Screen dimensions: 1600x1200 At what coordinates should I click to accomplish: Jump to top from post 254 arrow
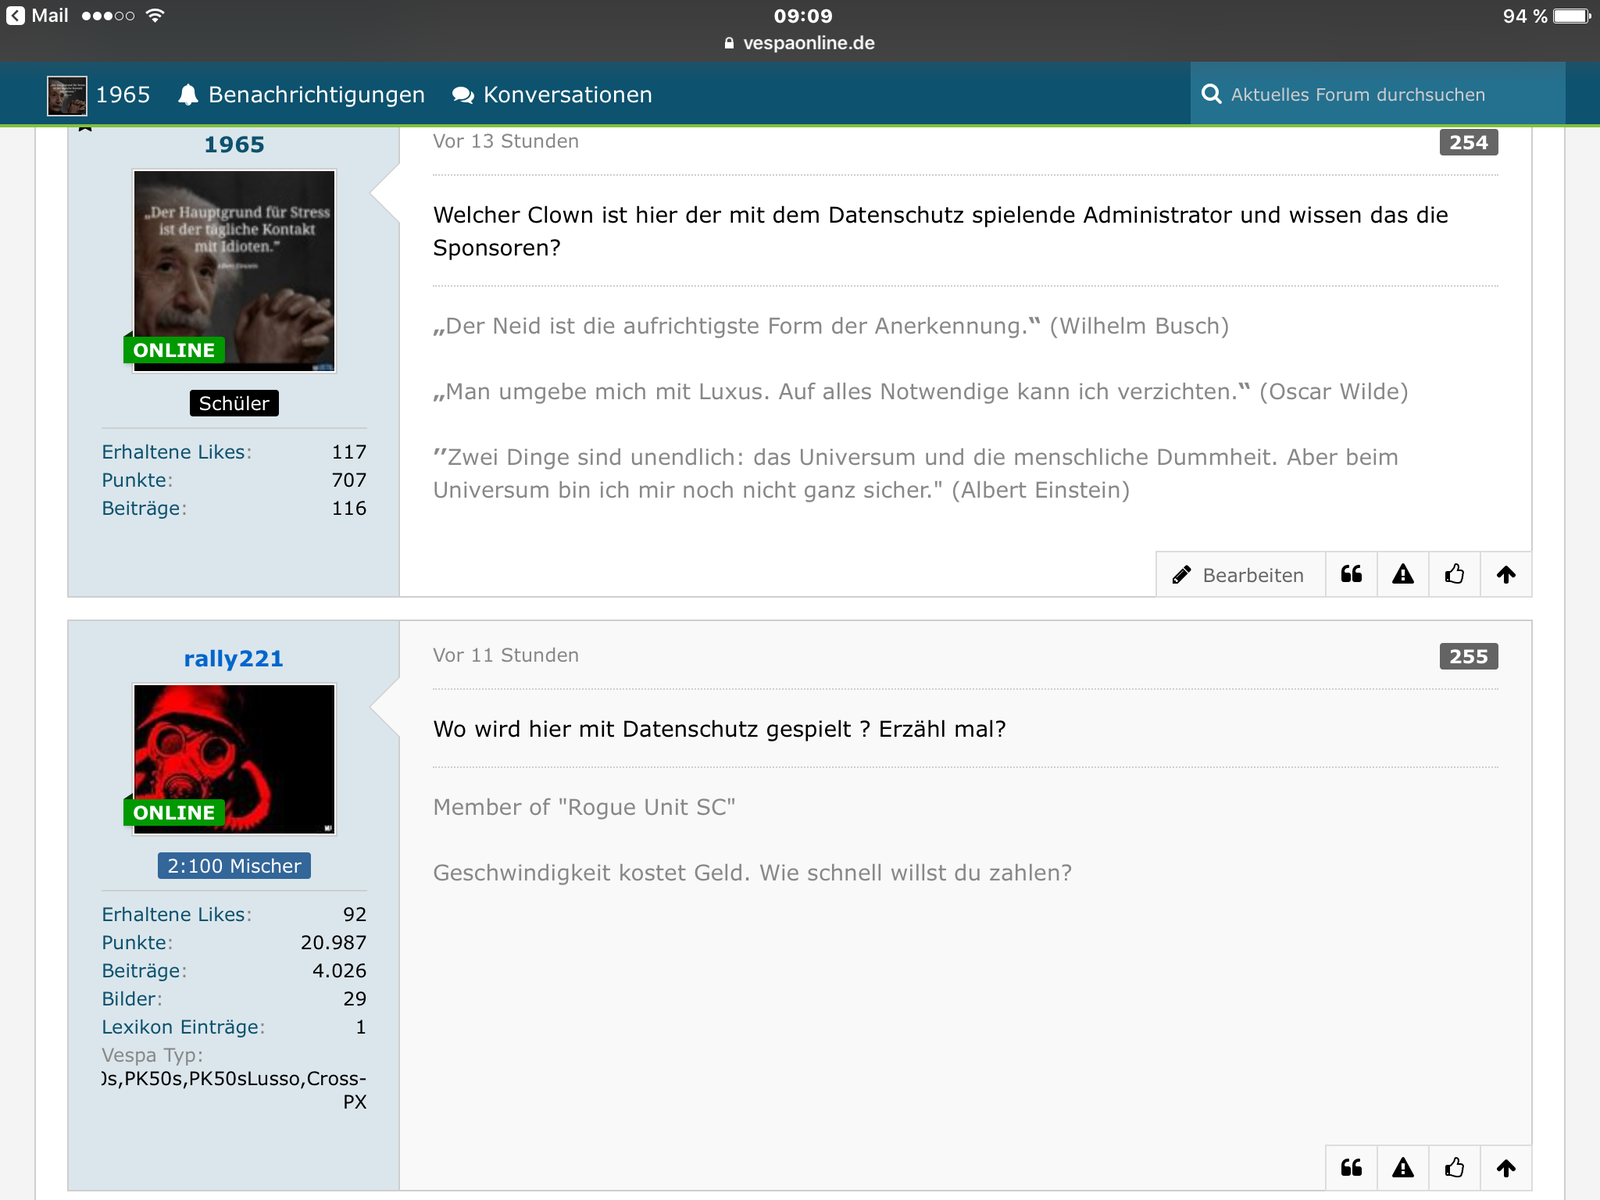click(x=1506, y=574)
